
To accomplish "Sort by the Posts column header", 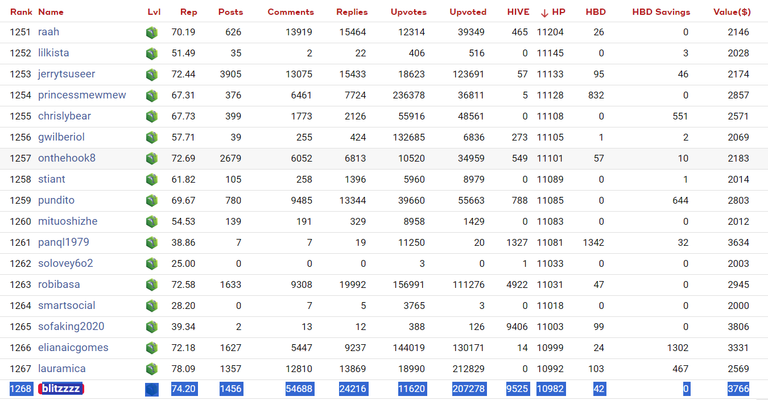I will [230, 12].
